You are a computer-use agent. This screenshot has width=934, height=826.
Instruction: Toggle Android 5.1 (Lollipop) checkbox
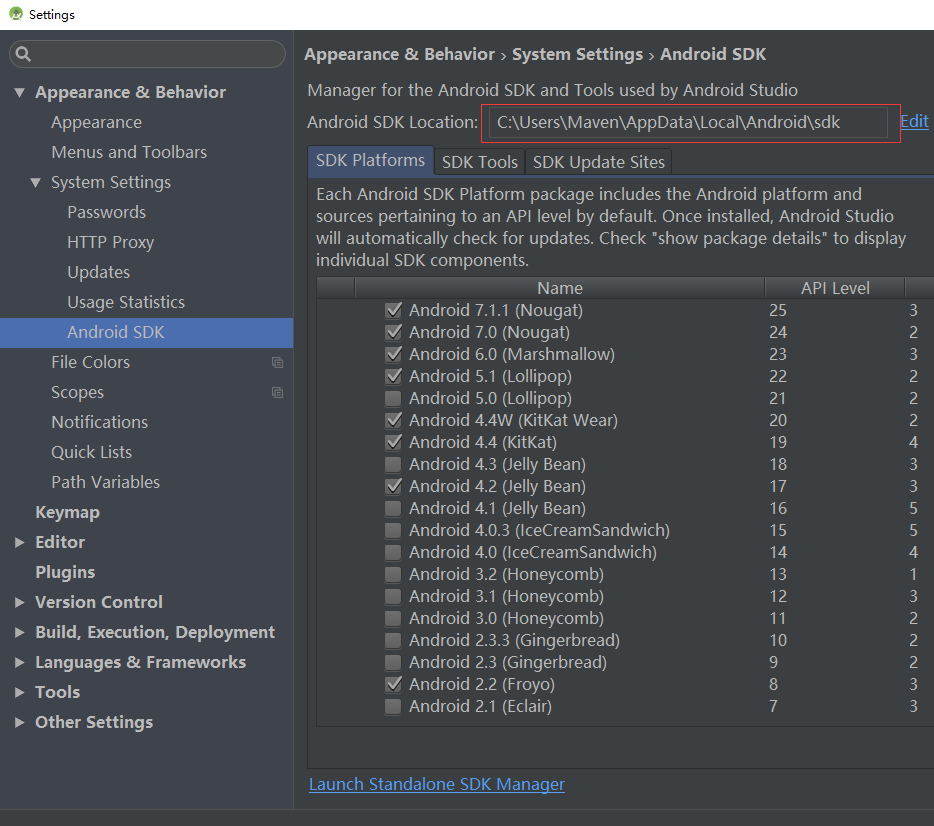point(393,376)
